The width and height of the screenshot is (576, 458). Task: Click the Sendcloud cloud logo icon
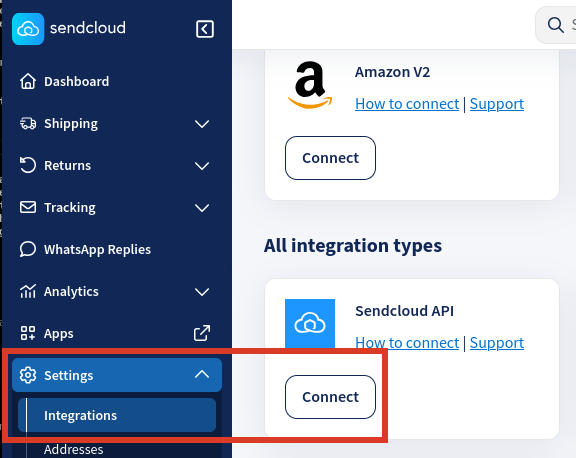pos(28,29)
